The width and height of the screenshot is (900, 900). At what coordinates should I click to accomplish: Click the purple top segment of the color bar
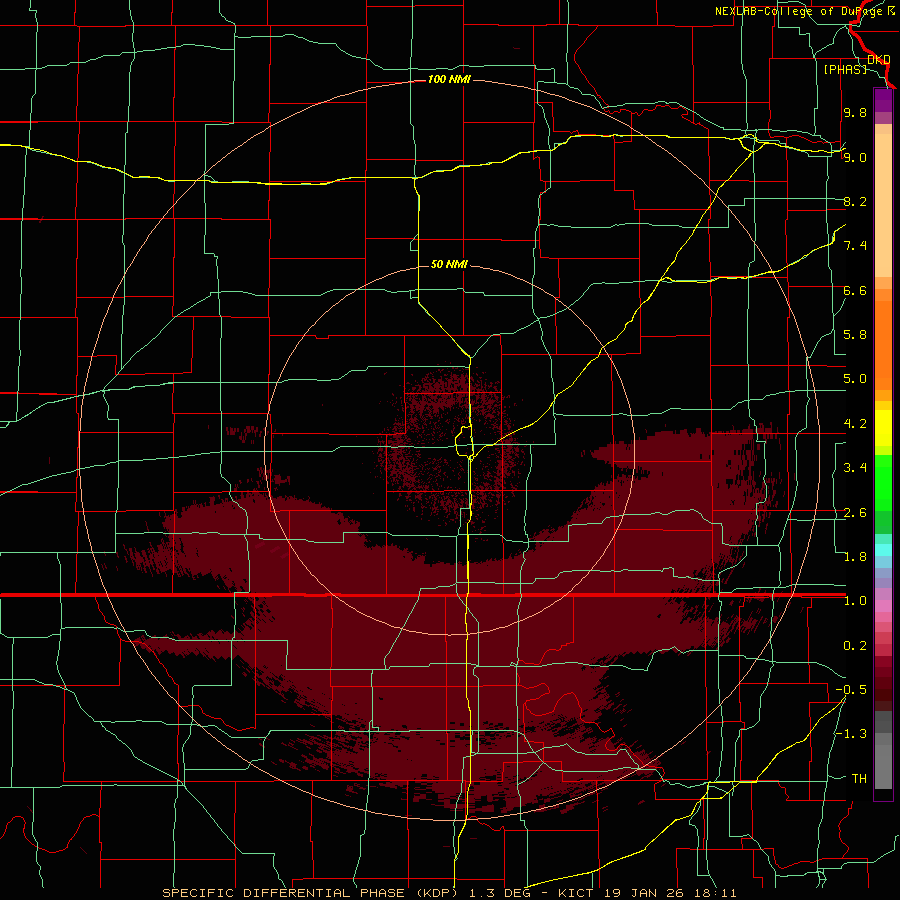(883, 100)
